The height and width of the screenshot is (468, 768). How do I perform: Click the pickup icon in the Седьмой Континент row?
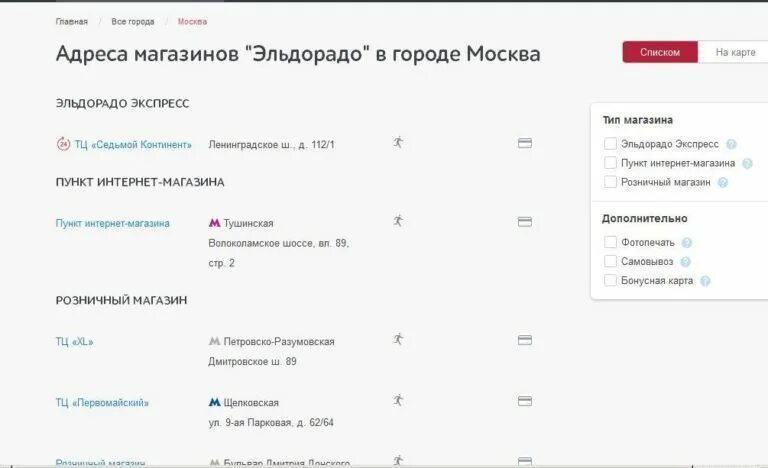point(398,142)
